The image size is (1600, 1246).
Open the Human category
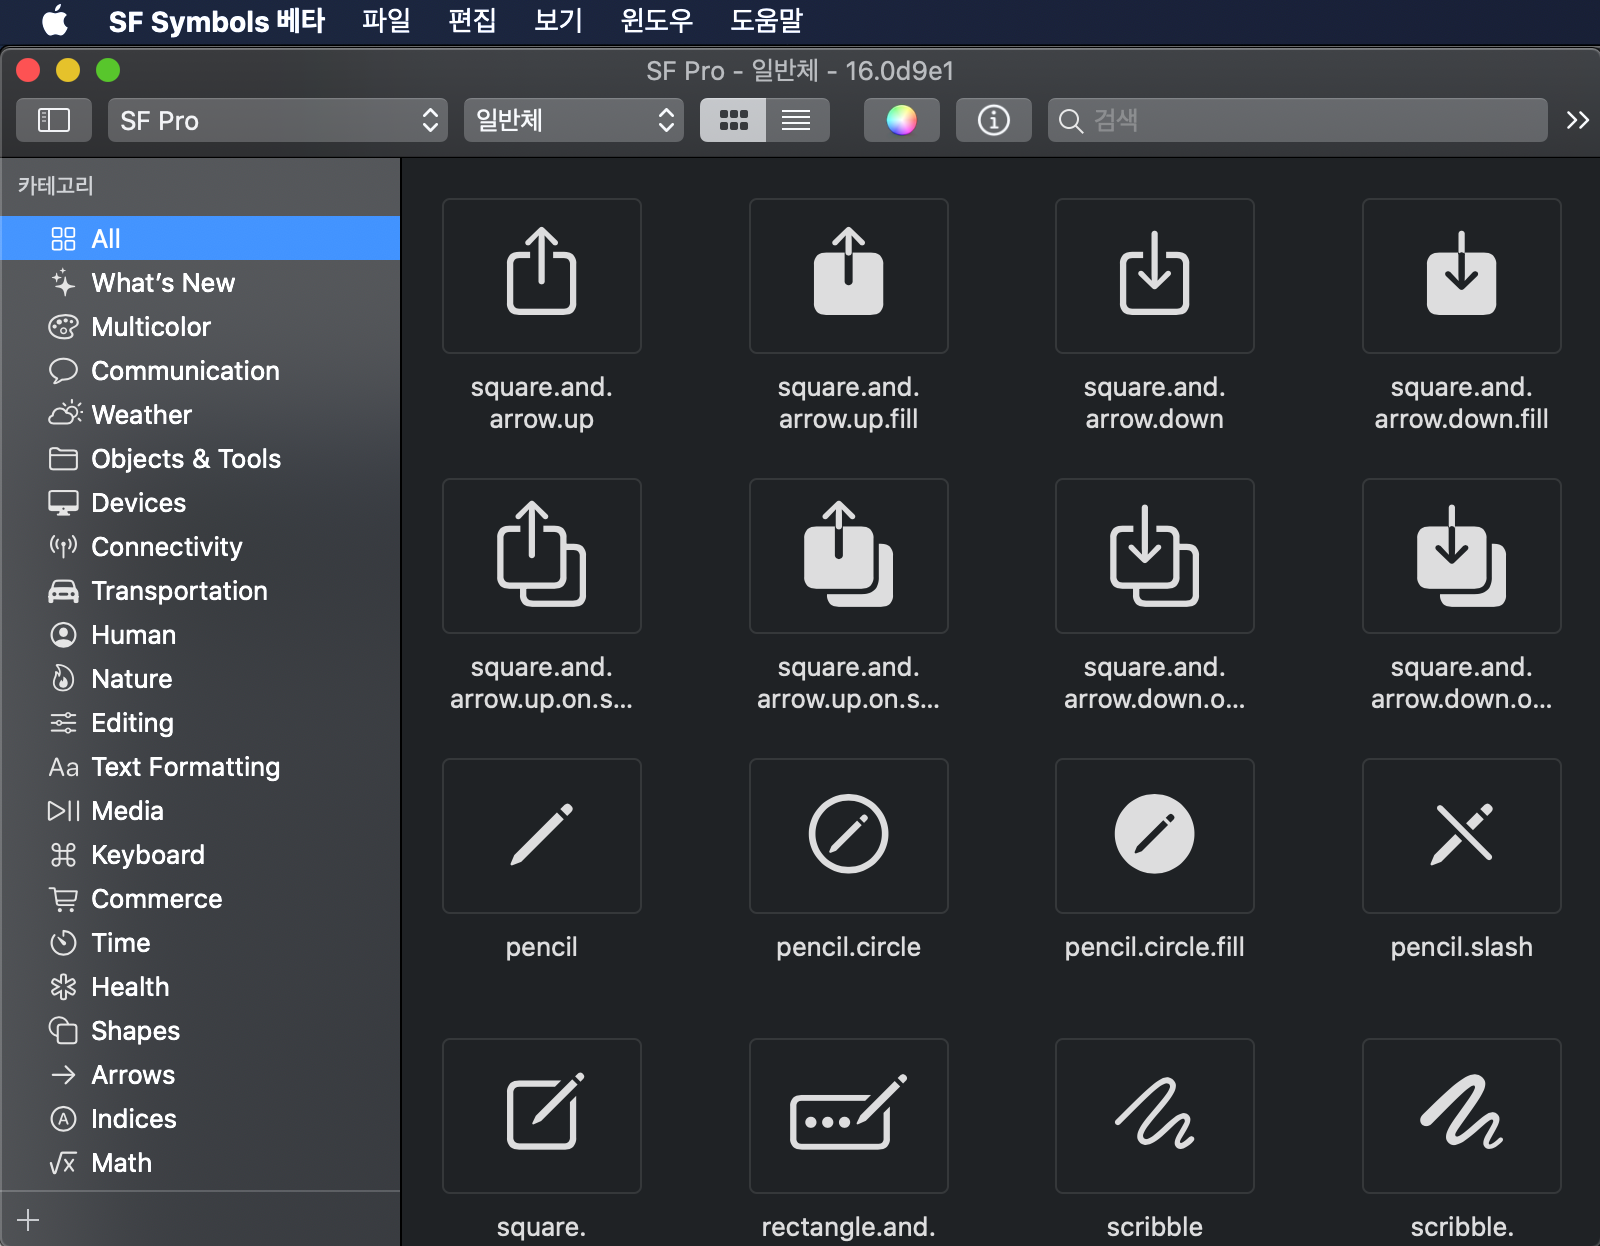pyautogui.click(x=200, y=634)
